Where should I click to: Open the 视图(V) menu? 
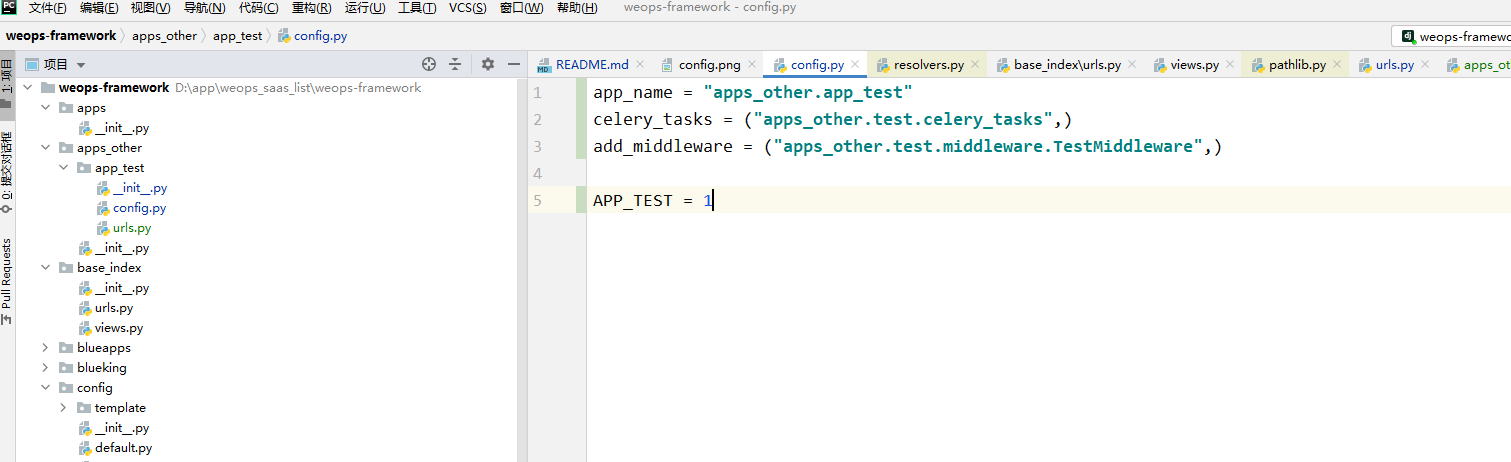click(151, 8)
